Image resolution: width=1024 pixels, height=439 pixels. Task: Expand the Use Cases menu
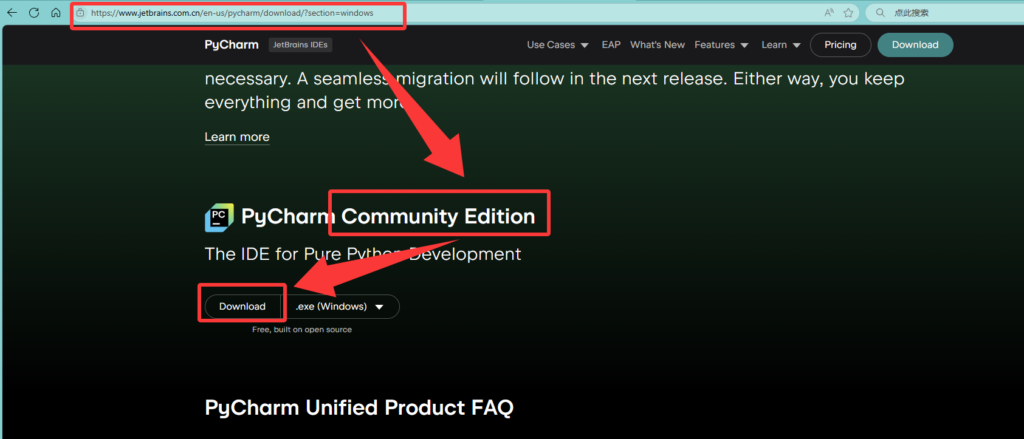click(558, 45)
